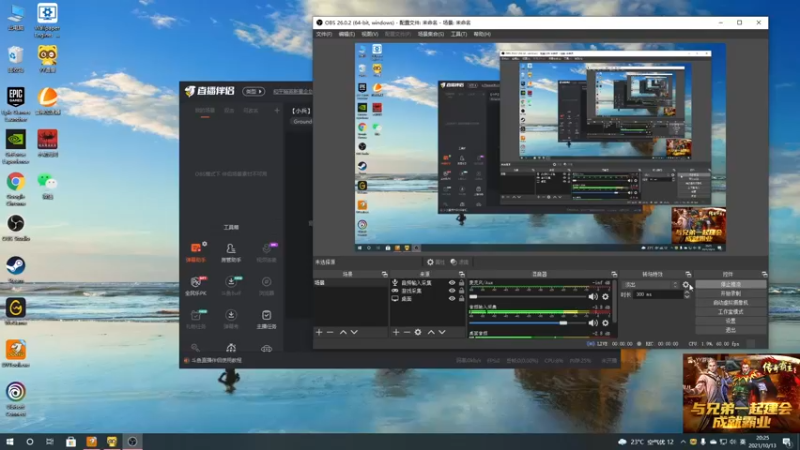This screenshot has height=450, width=800.
Task: Toggle visibility of the 音频输入采集 source
Action: pos(452,283)
